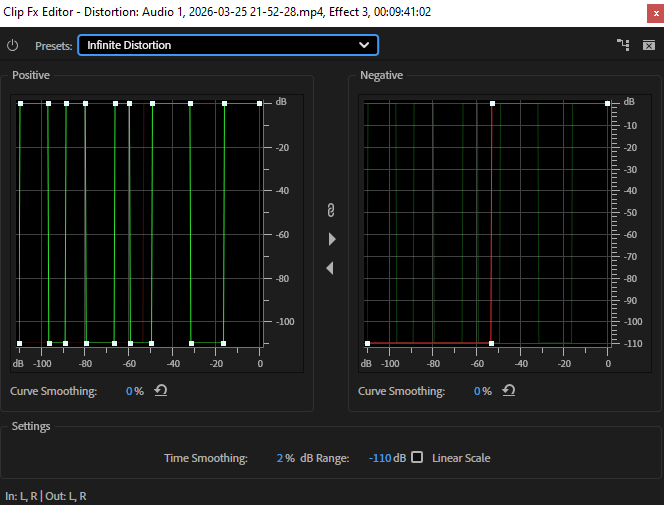
Task: Click the Positive Curve Smoothing percent value
Action: (130, 391)
